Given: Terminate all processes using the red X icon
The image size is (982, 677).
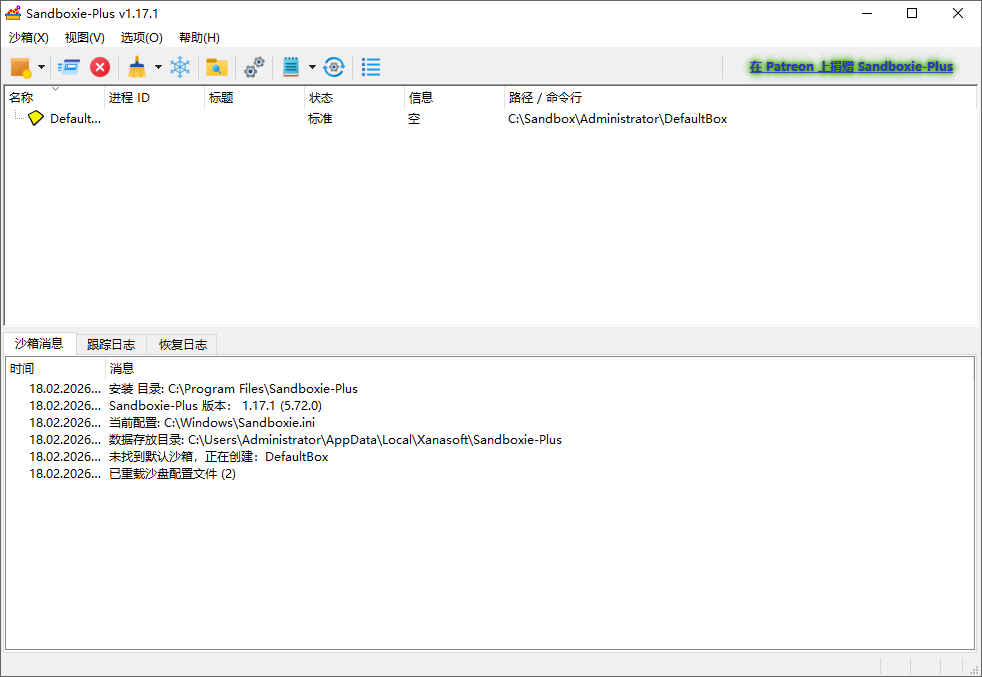Looking at the screenshot, I should pos(99,66).
